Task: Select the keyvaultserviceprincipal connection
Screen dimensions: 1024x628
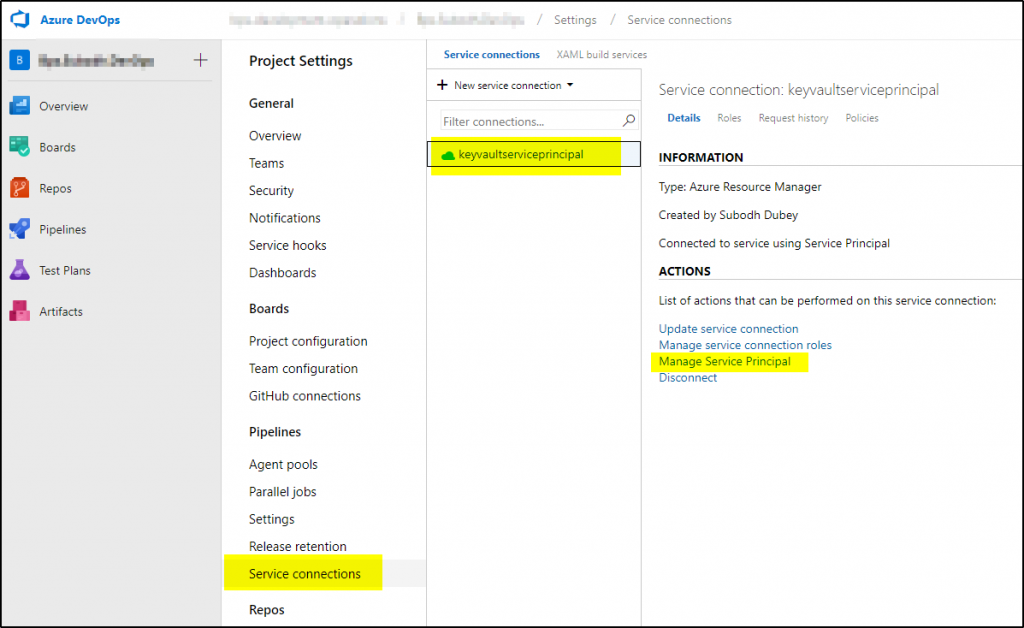Action: (x=524, y=154)
